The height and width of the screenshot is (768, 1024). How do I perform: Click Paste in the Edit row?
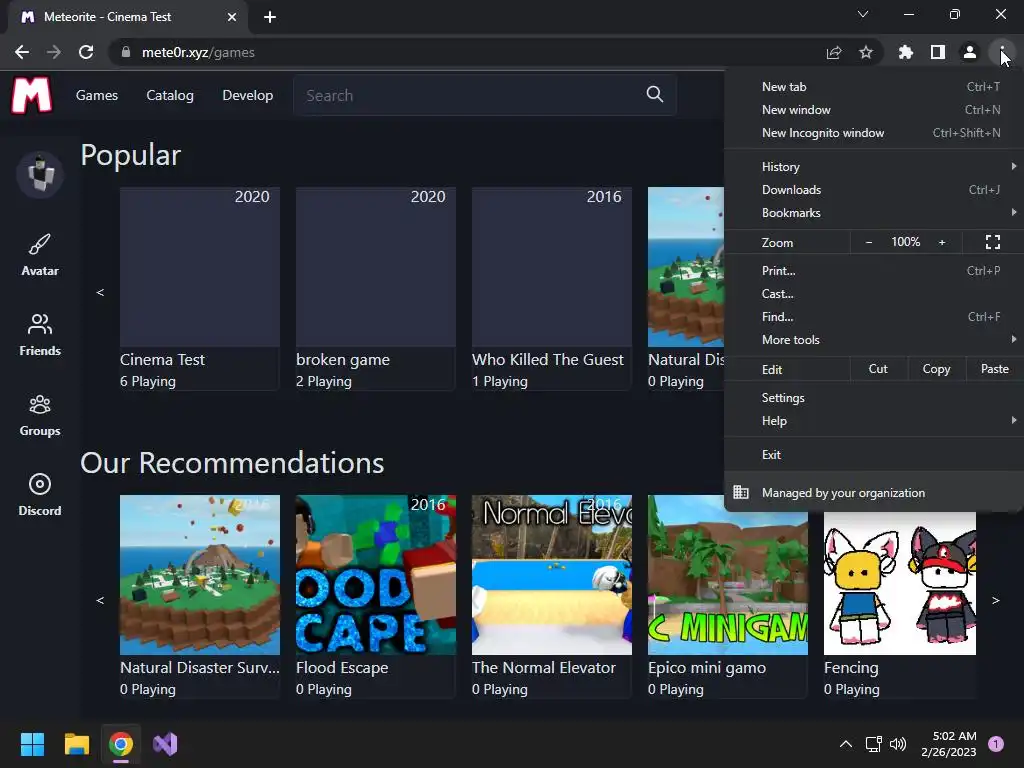[x=995, y=369]
